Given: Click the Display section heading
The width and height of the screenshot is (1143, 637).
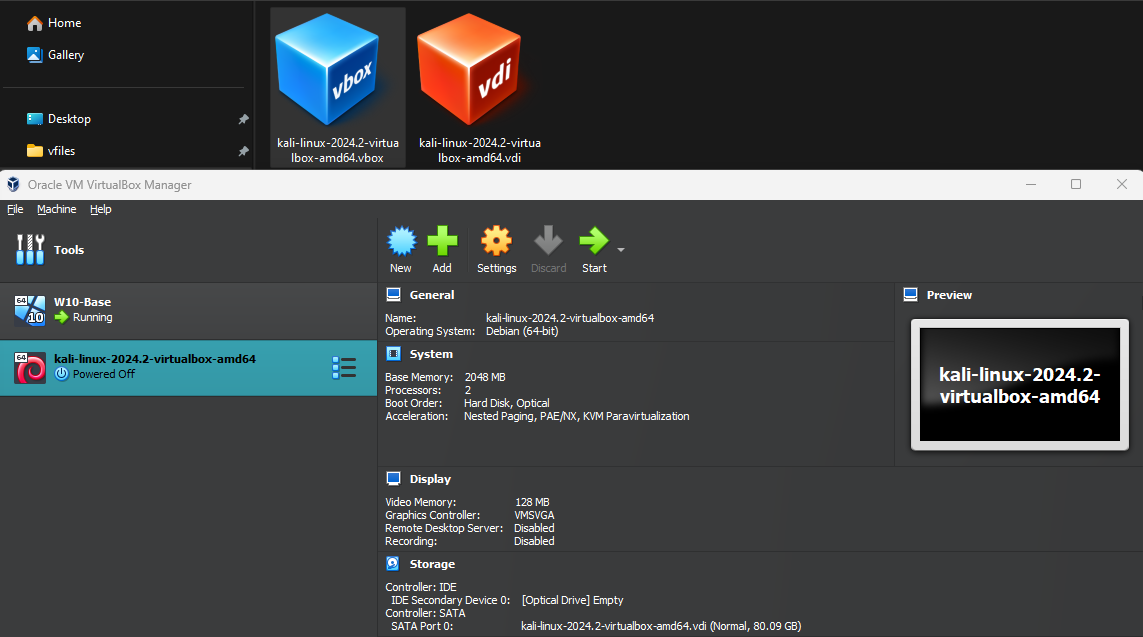Looking at the screenshot, I should click(430, 480).
